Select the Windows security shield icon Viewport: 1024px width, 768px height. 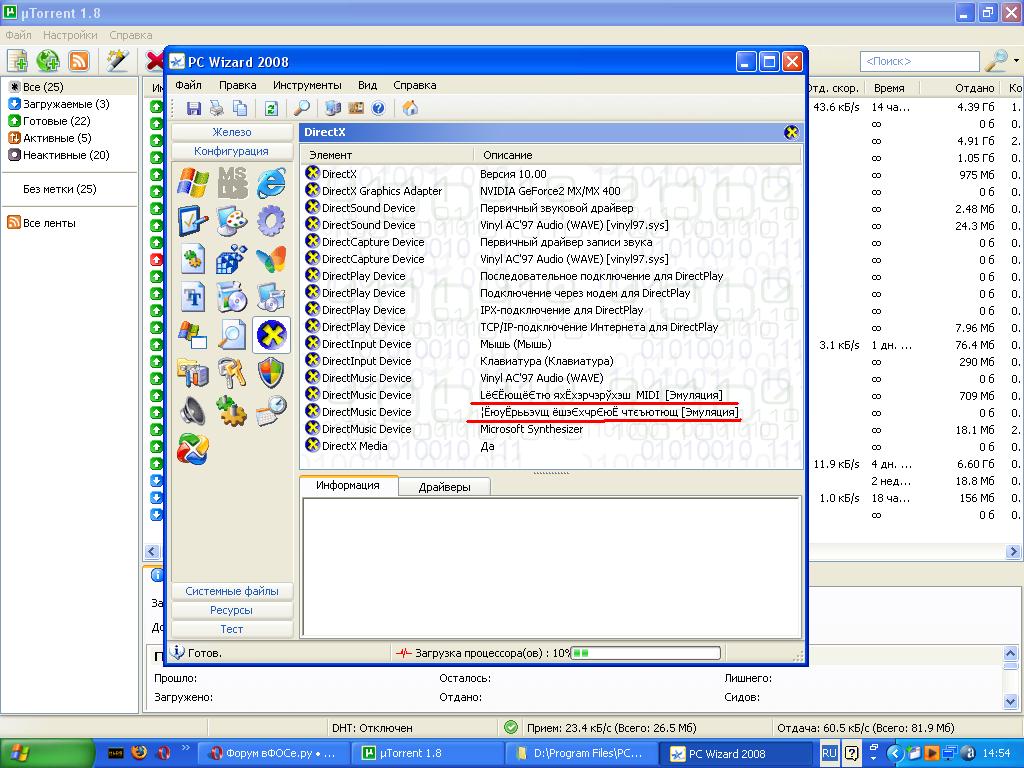pyautogui.click(x=271, y=372)
